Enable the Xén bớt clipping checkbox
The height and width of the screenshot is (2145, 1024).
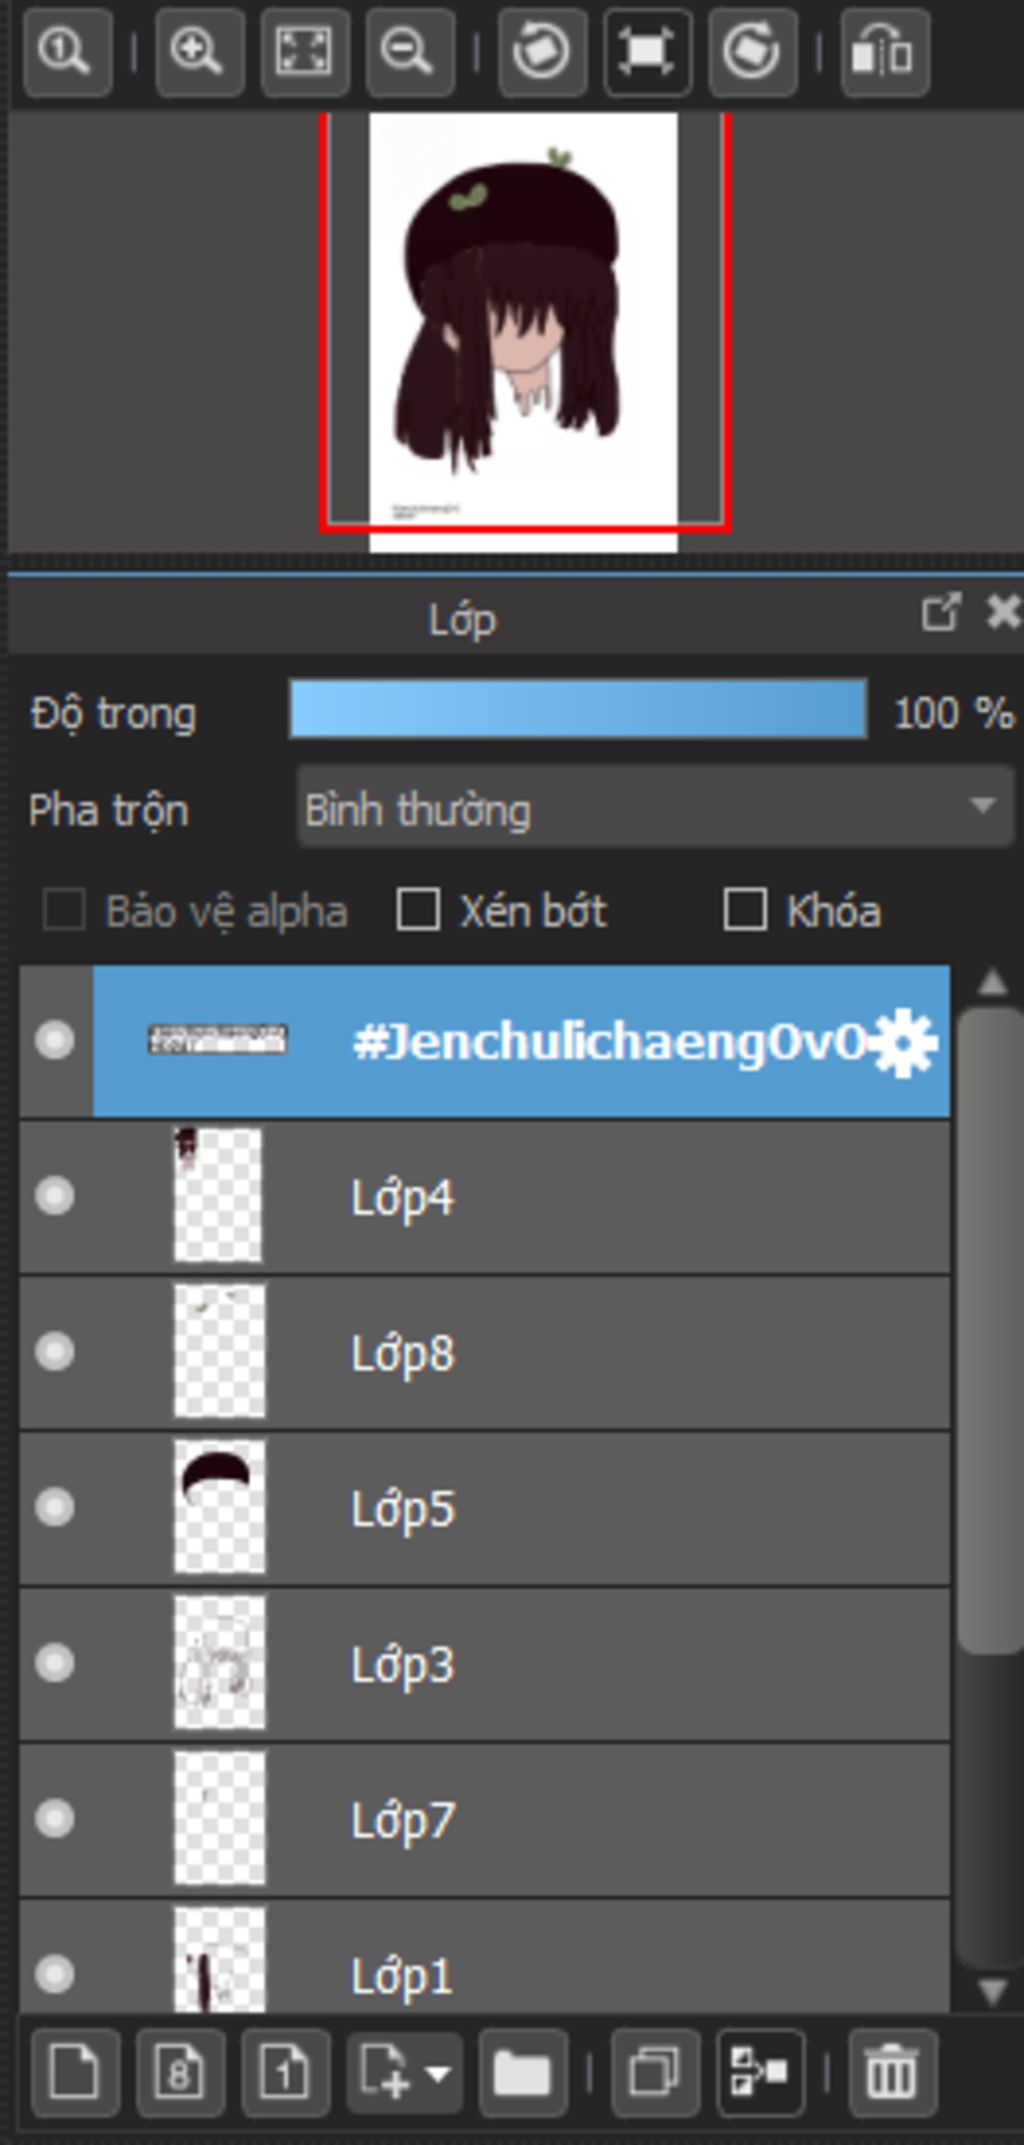[418, 910]
